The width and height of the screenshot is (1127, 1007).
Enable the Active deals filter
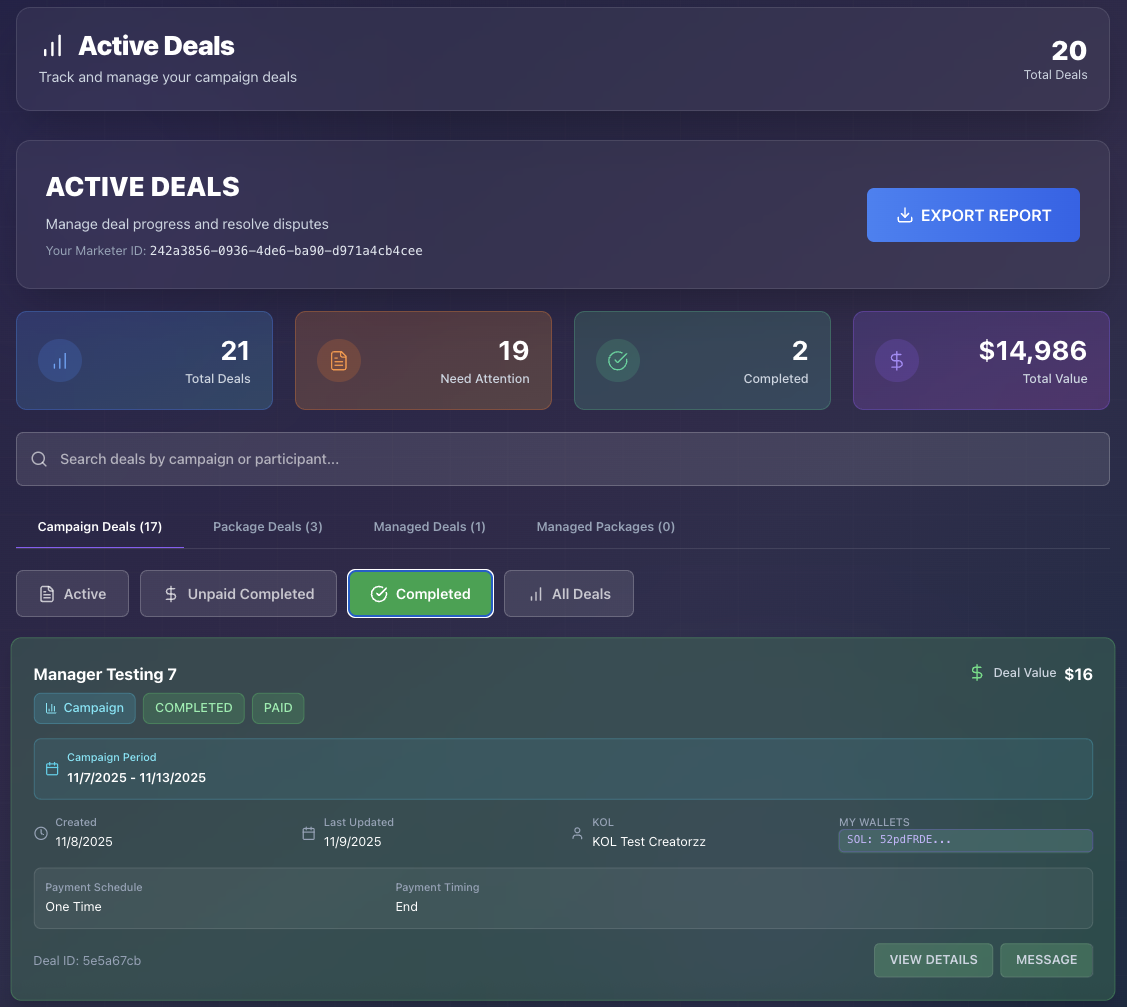[72, 593]
